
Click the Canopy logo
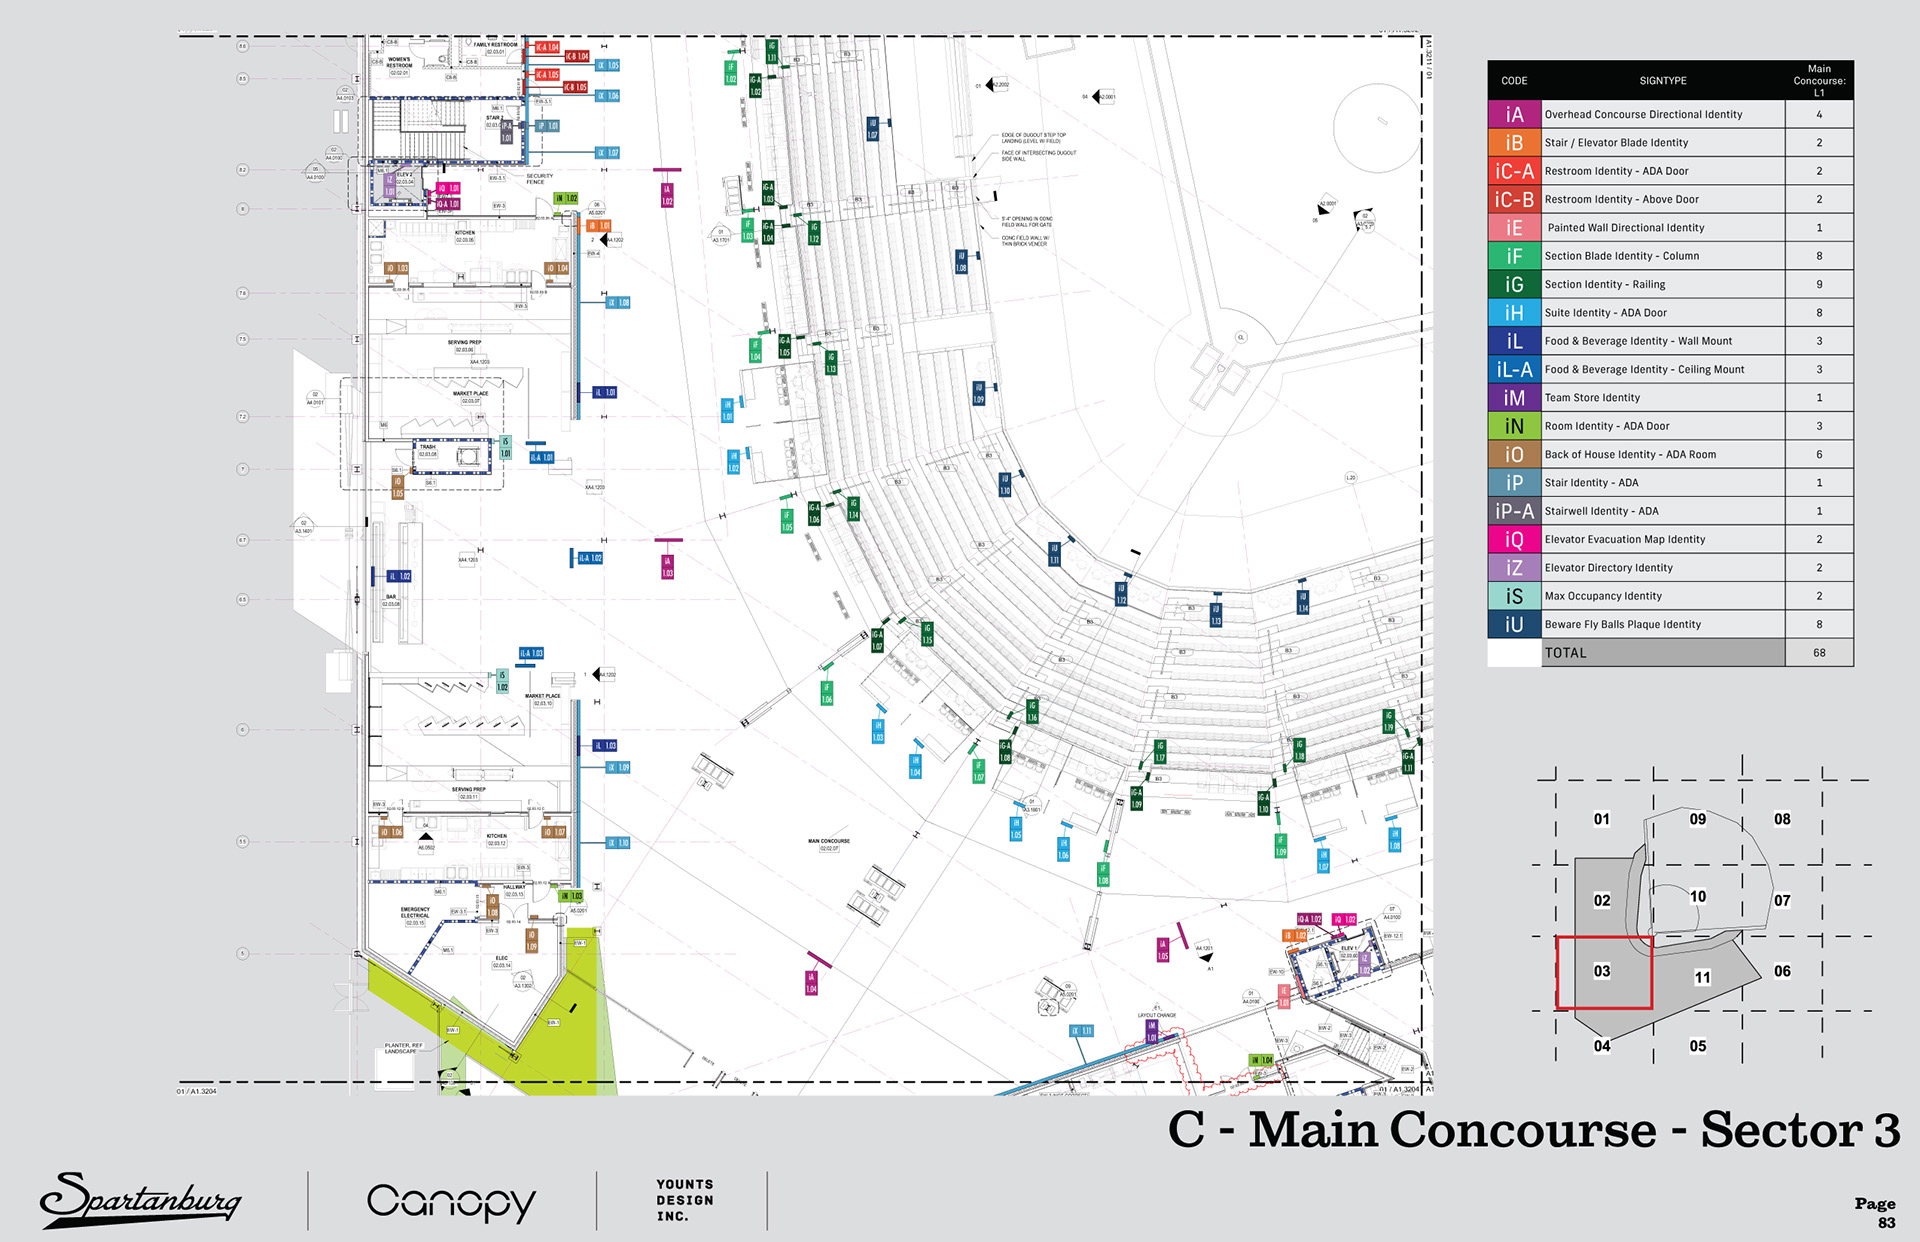[x=451, y=1201]
